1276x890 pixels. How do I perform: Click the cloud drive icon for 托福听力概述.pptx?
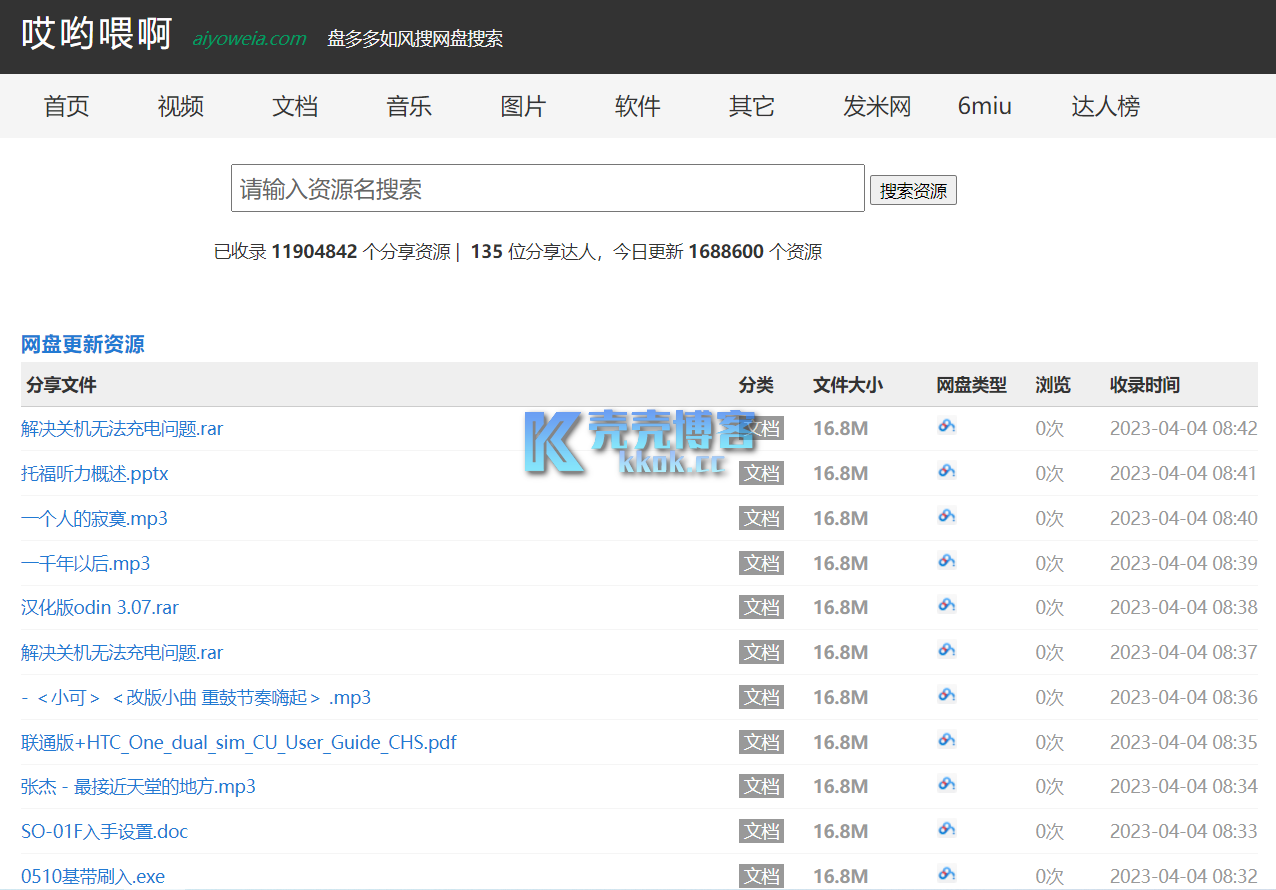click(946, 471)
